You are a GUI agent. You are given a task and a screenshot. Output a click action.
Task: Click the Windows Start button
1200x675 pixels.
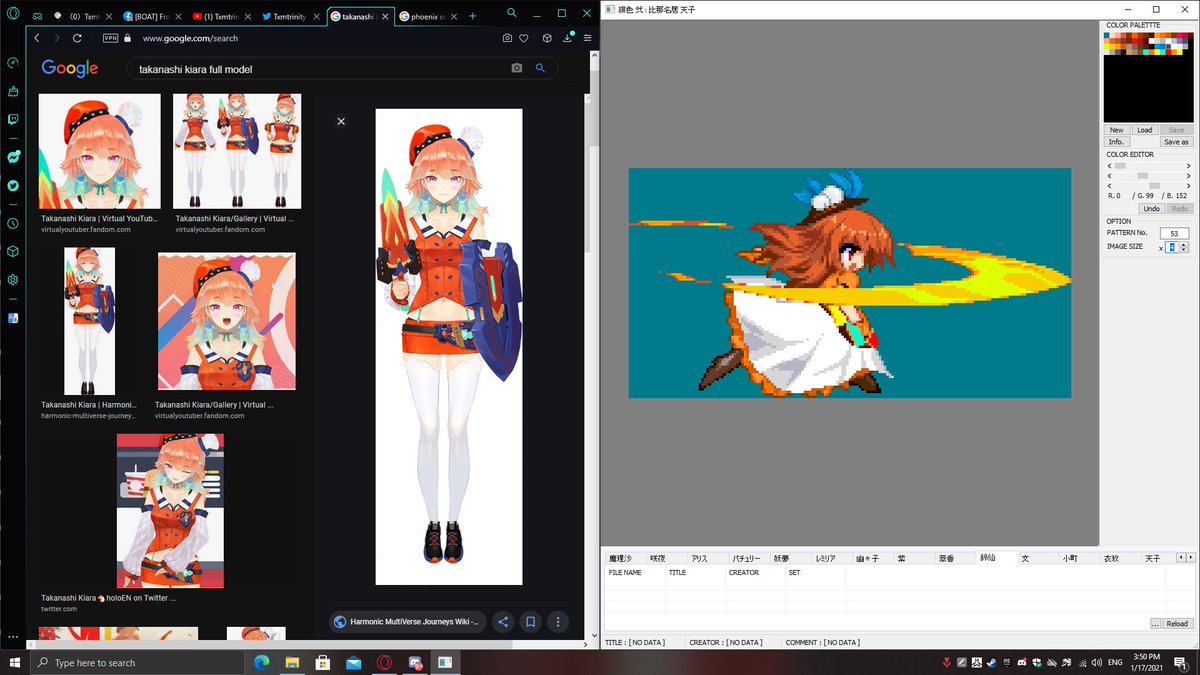click(14, 662)
